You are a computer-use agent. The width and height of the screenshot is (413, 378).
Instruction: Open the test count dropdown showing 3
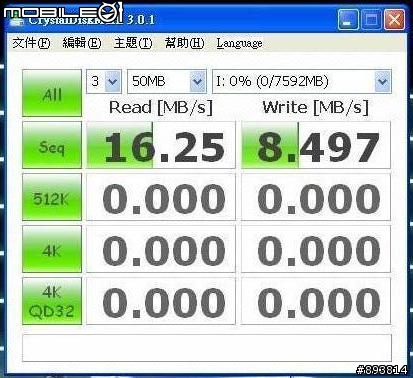[104, 81]
